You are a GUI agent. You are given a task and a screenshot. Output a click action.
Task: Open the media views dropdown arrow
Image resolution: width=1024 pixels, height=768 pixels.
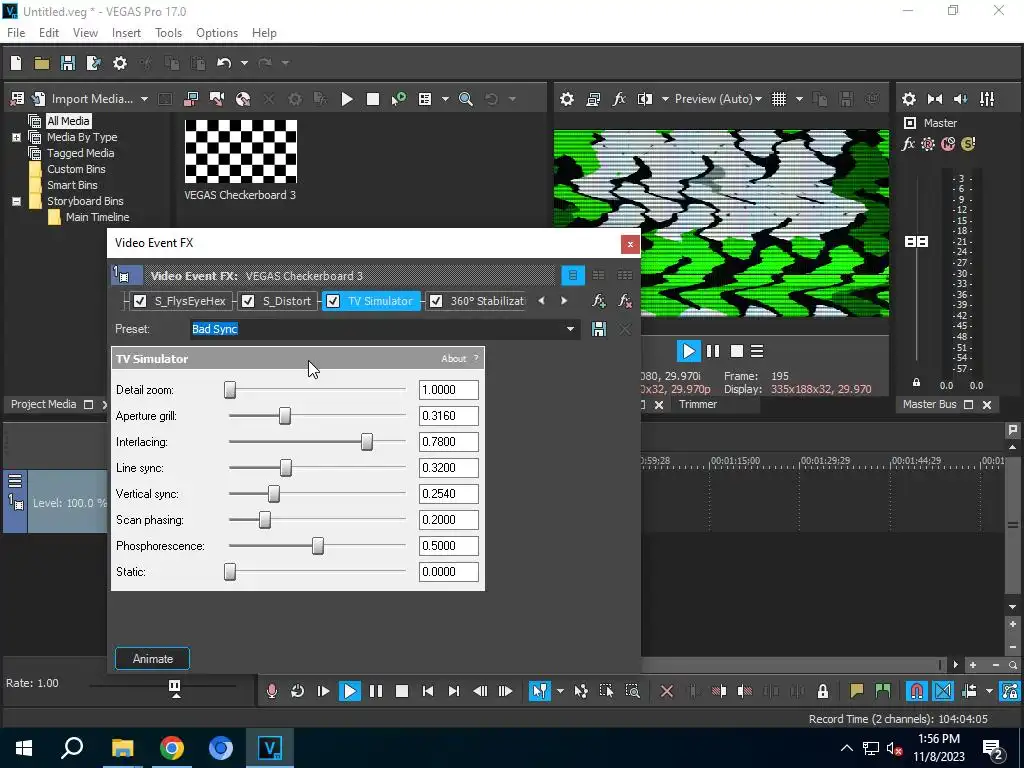[445, 99]
